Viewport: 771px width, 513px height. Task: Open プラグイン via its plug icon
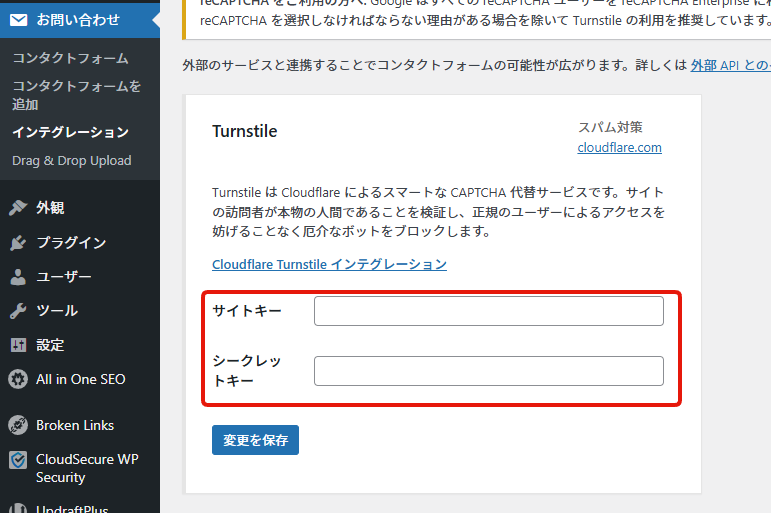coord(18,243)
